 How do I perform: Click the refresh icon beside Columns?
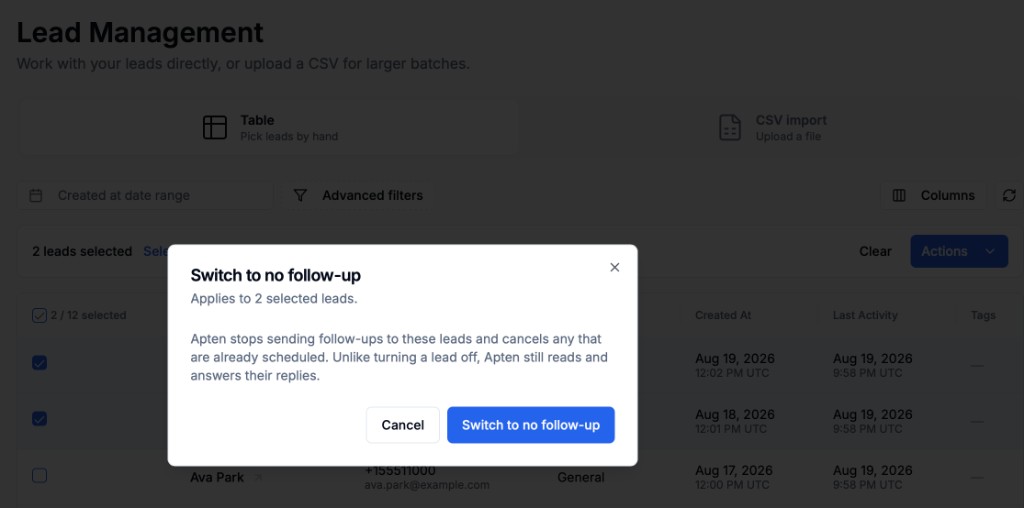pos(1009,195)
